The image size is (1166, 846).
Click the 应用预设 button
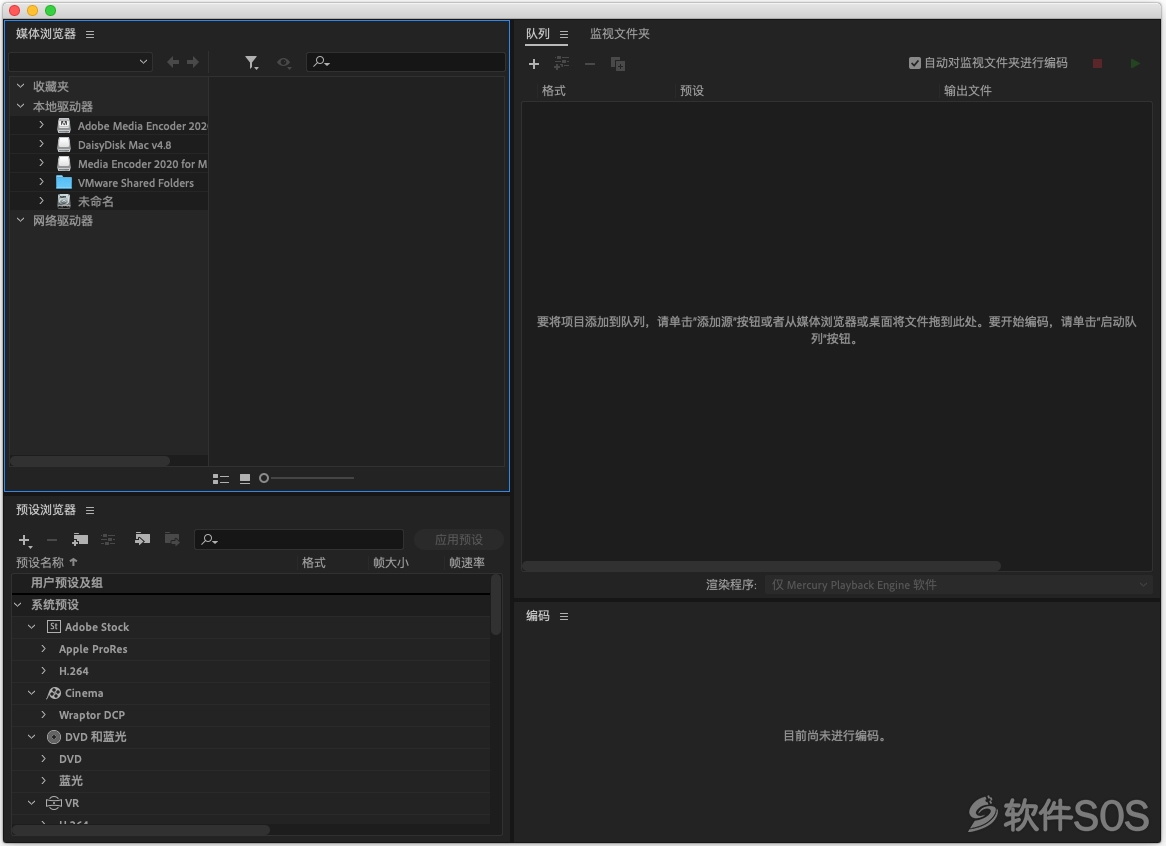click(x=459, y=540)
